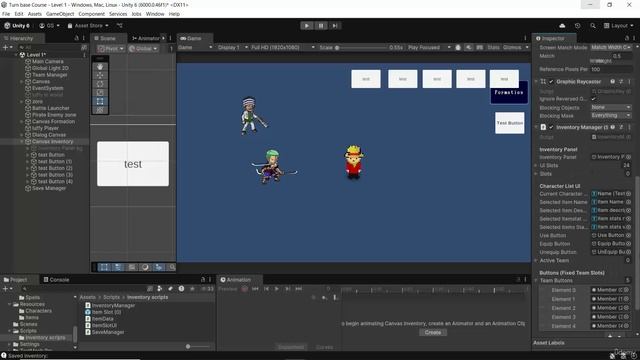
Task: Open the Global dropdown in Scene view
Action: 143,49
